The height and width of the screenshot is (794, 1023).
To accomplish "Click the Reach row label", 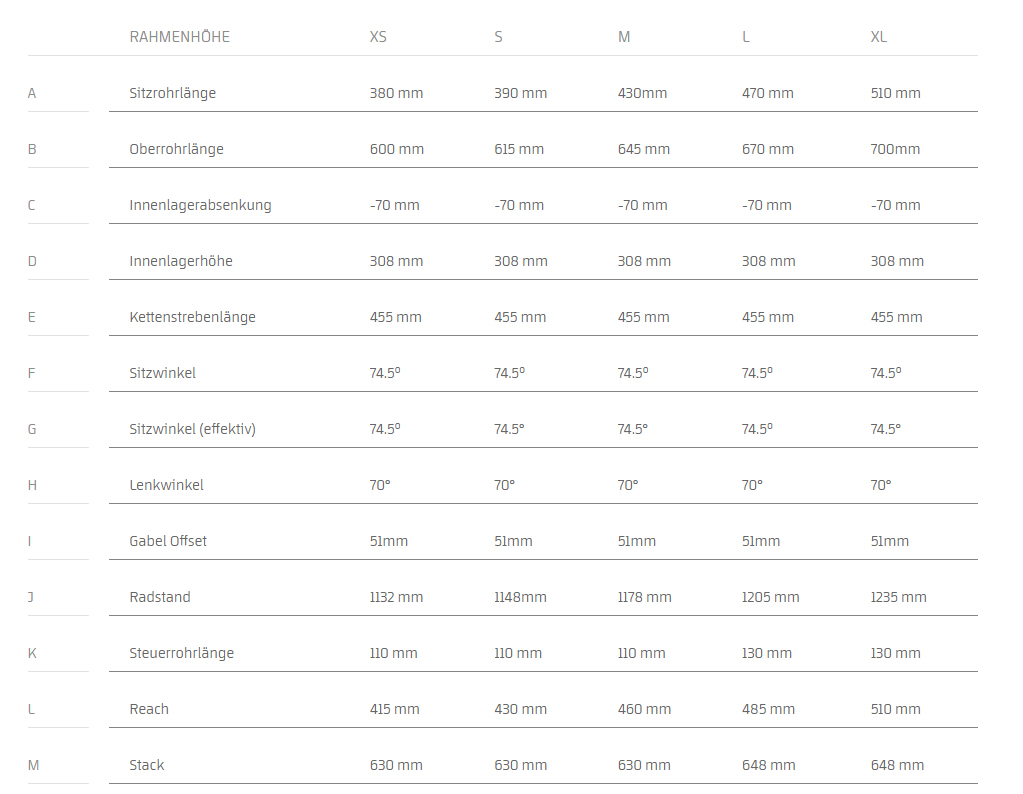I will (x=149, y=709).
